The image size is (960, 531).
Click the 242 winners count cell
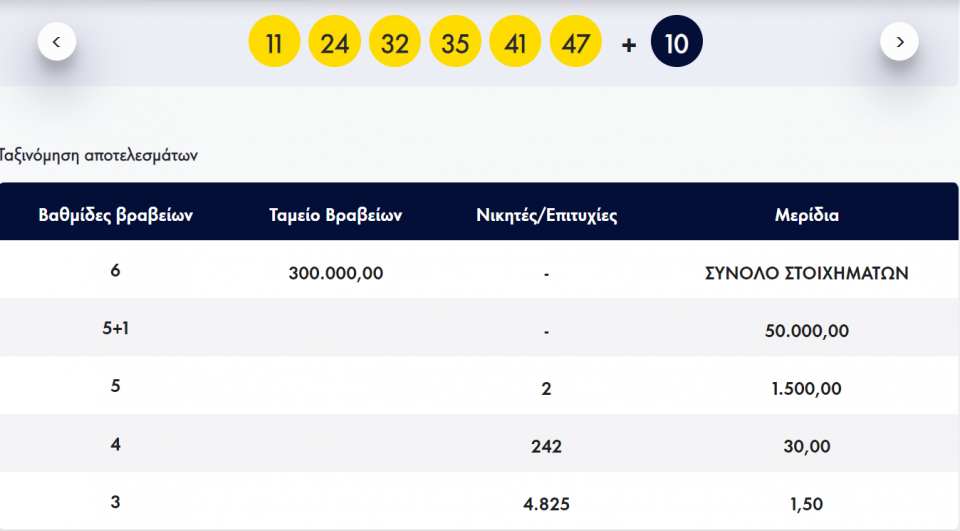tap(546, 446)
